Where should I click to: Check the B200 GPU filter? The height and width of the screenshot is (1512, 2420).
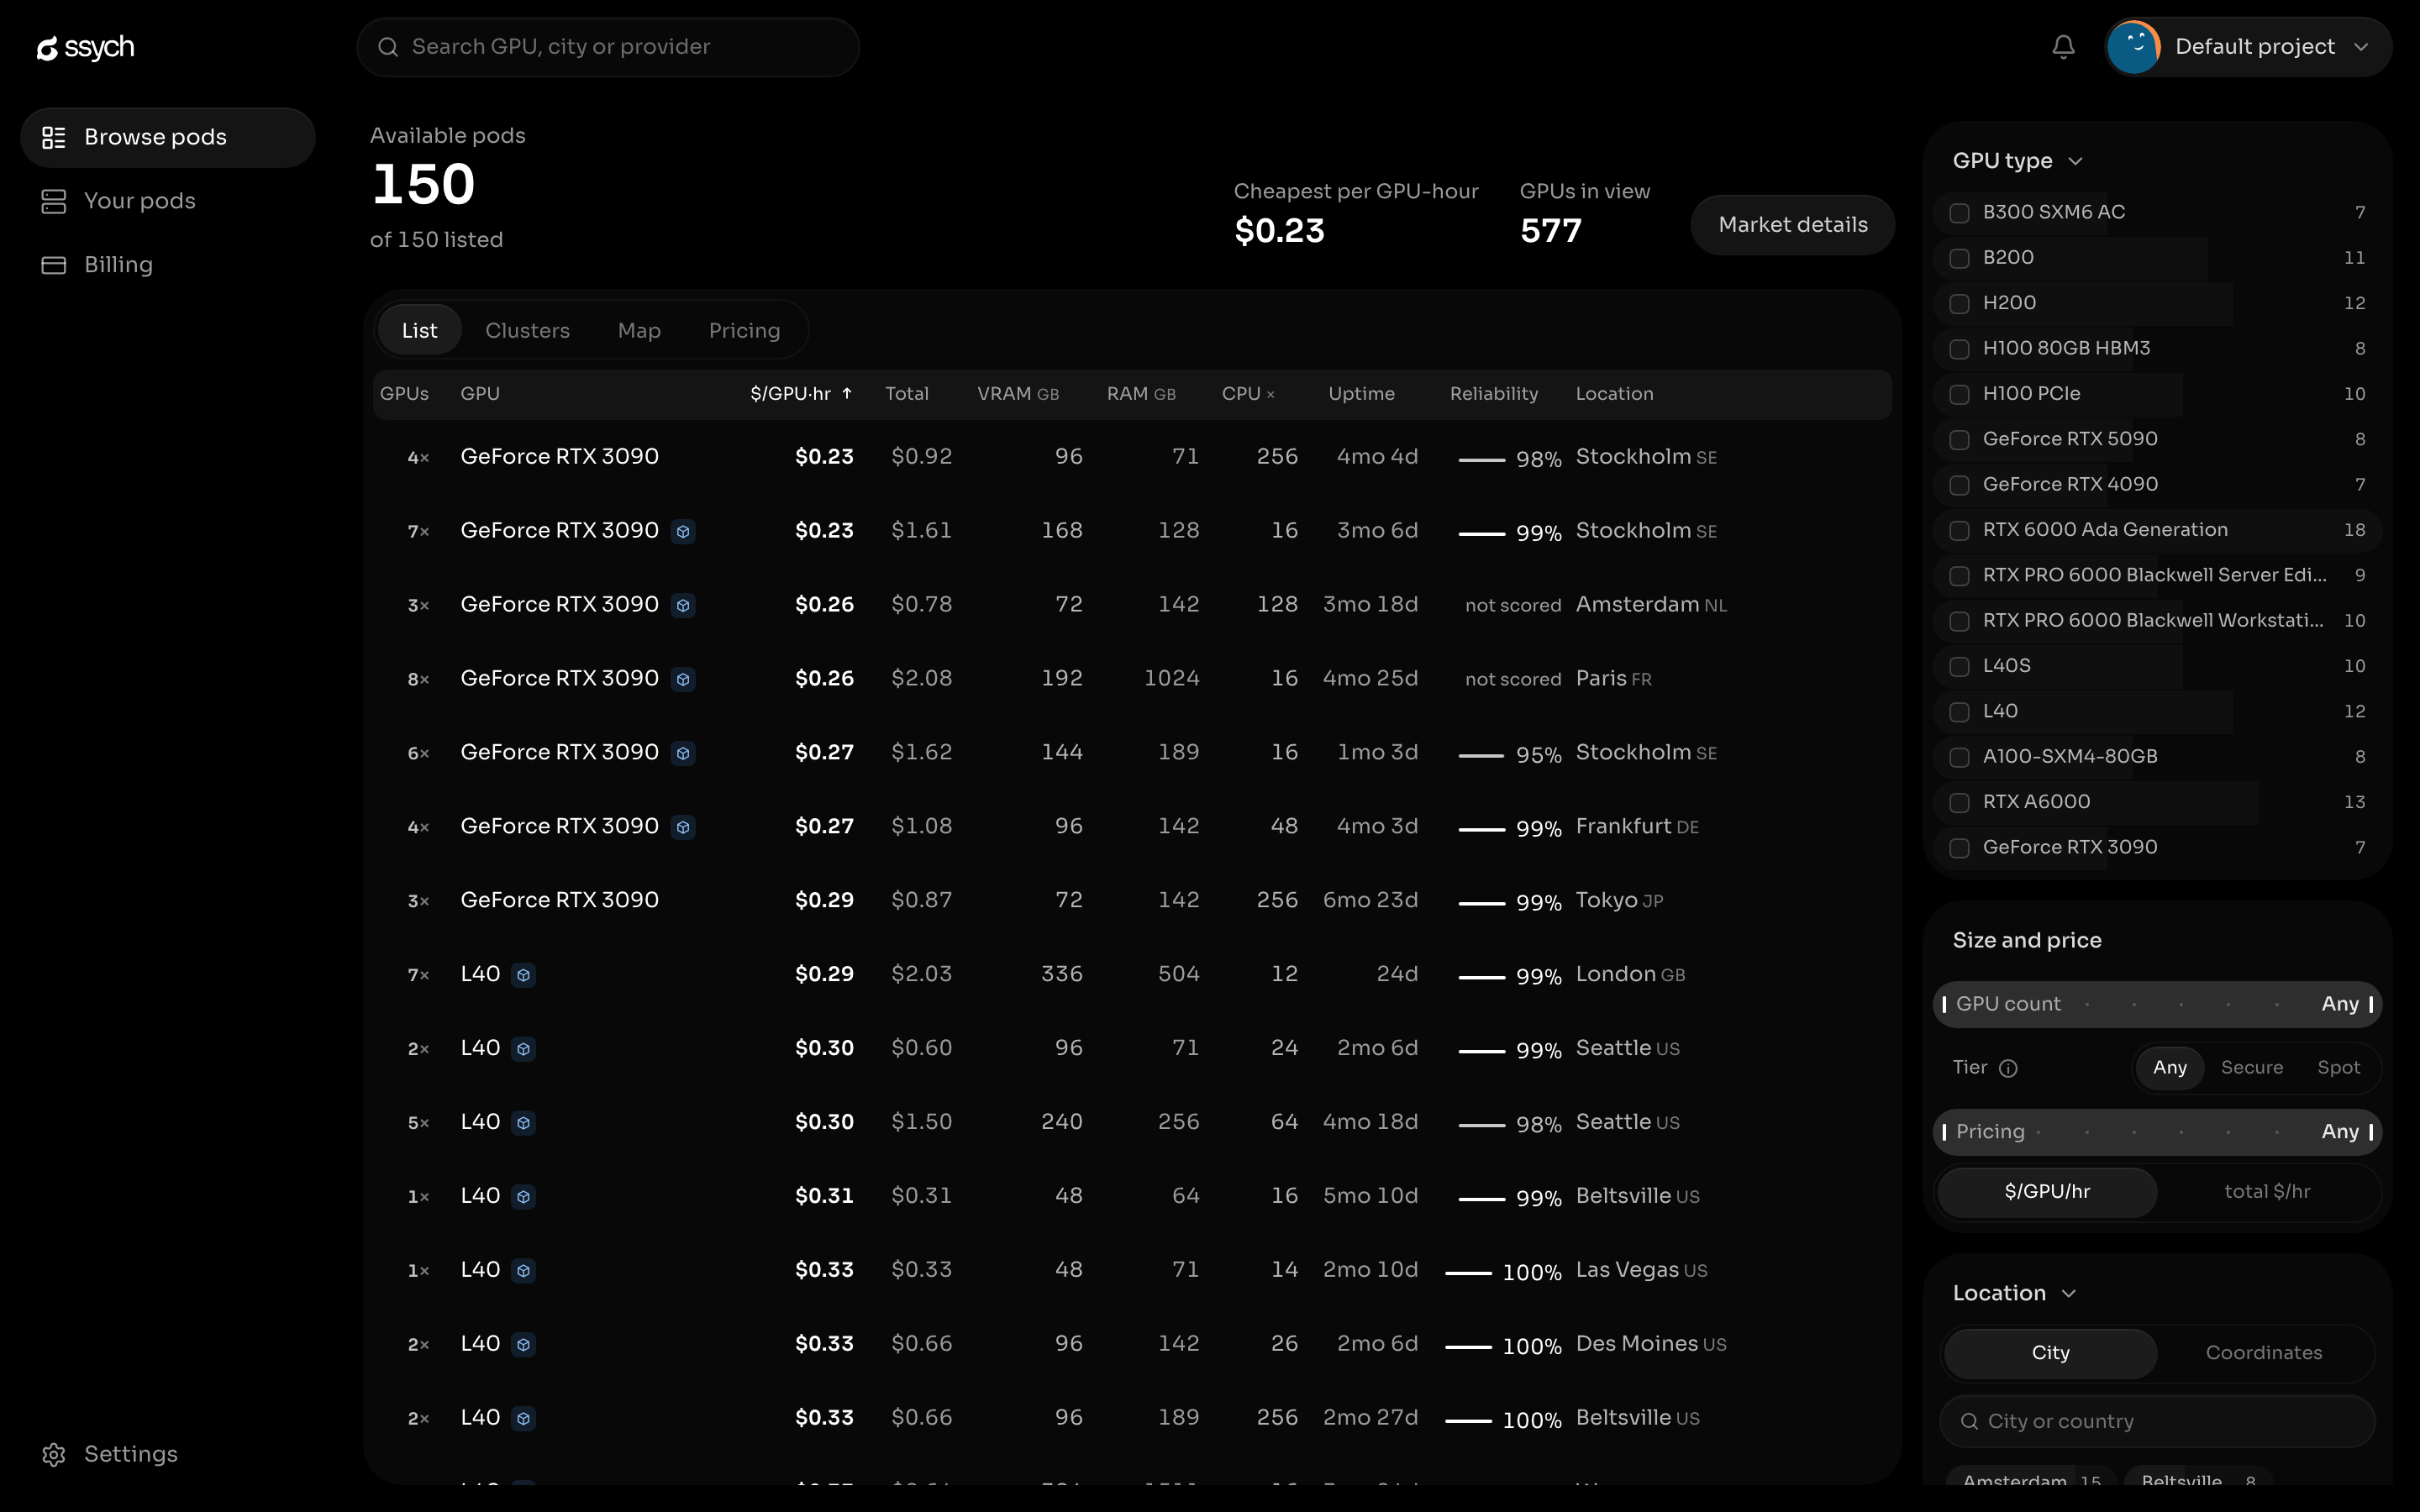[1959, 258]
